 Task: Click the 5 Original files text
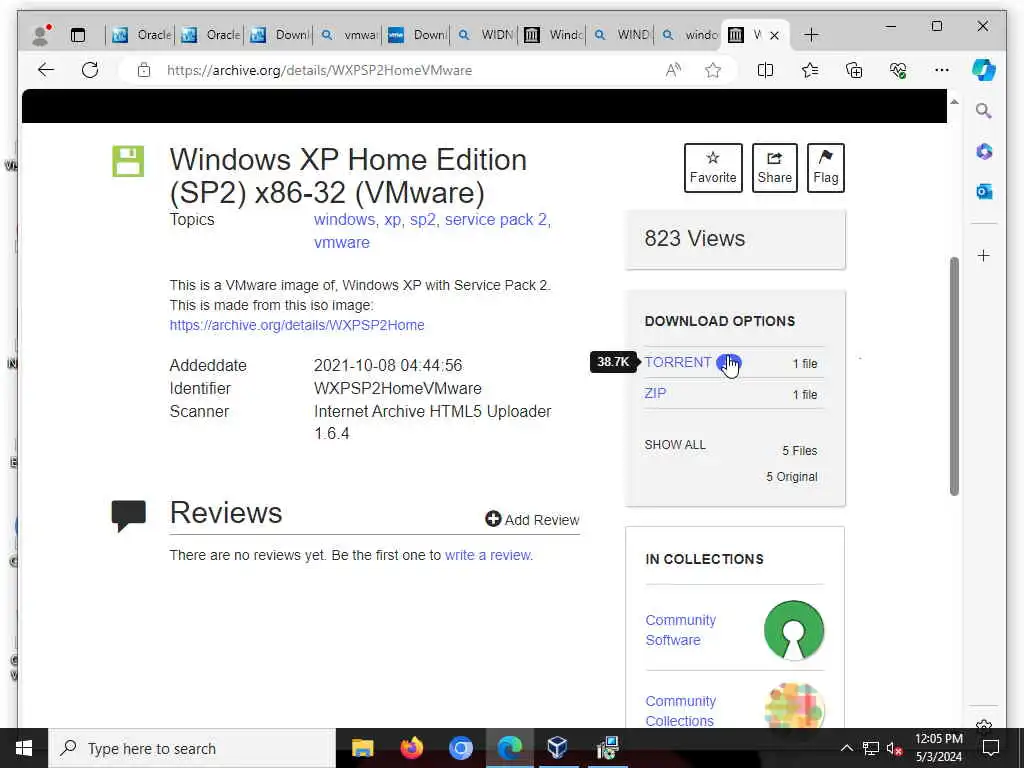792,477
